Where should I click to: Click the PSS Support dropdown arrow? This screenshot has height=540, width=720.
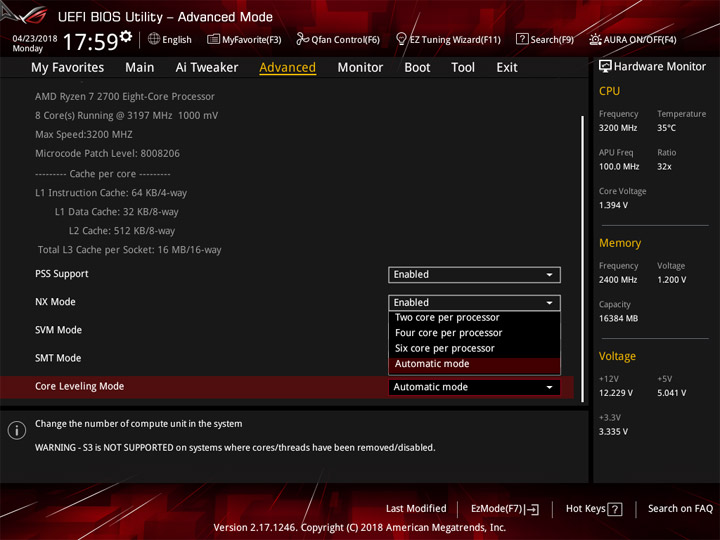tap(549, 275)
